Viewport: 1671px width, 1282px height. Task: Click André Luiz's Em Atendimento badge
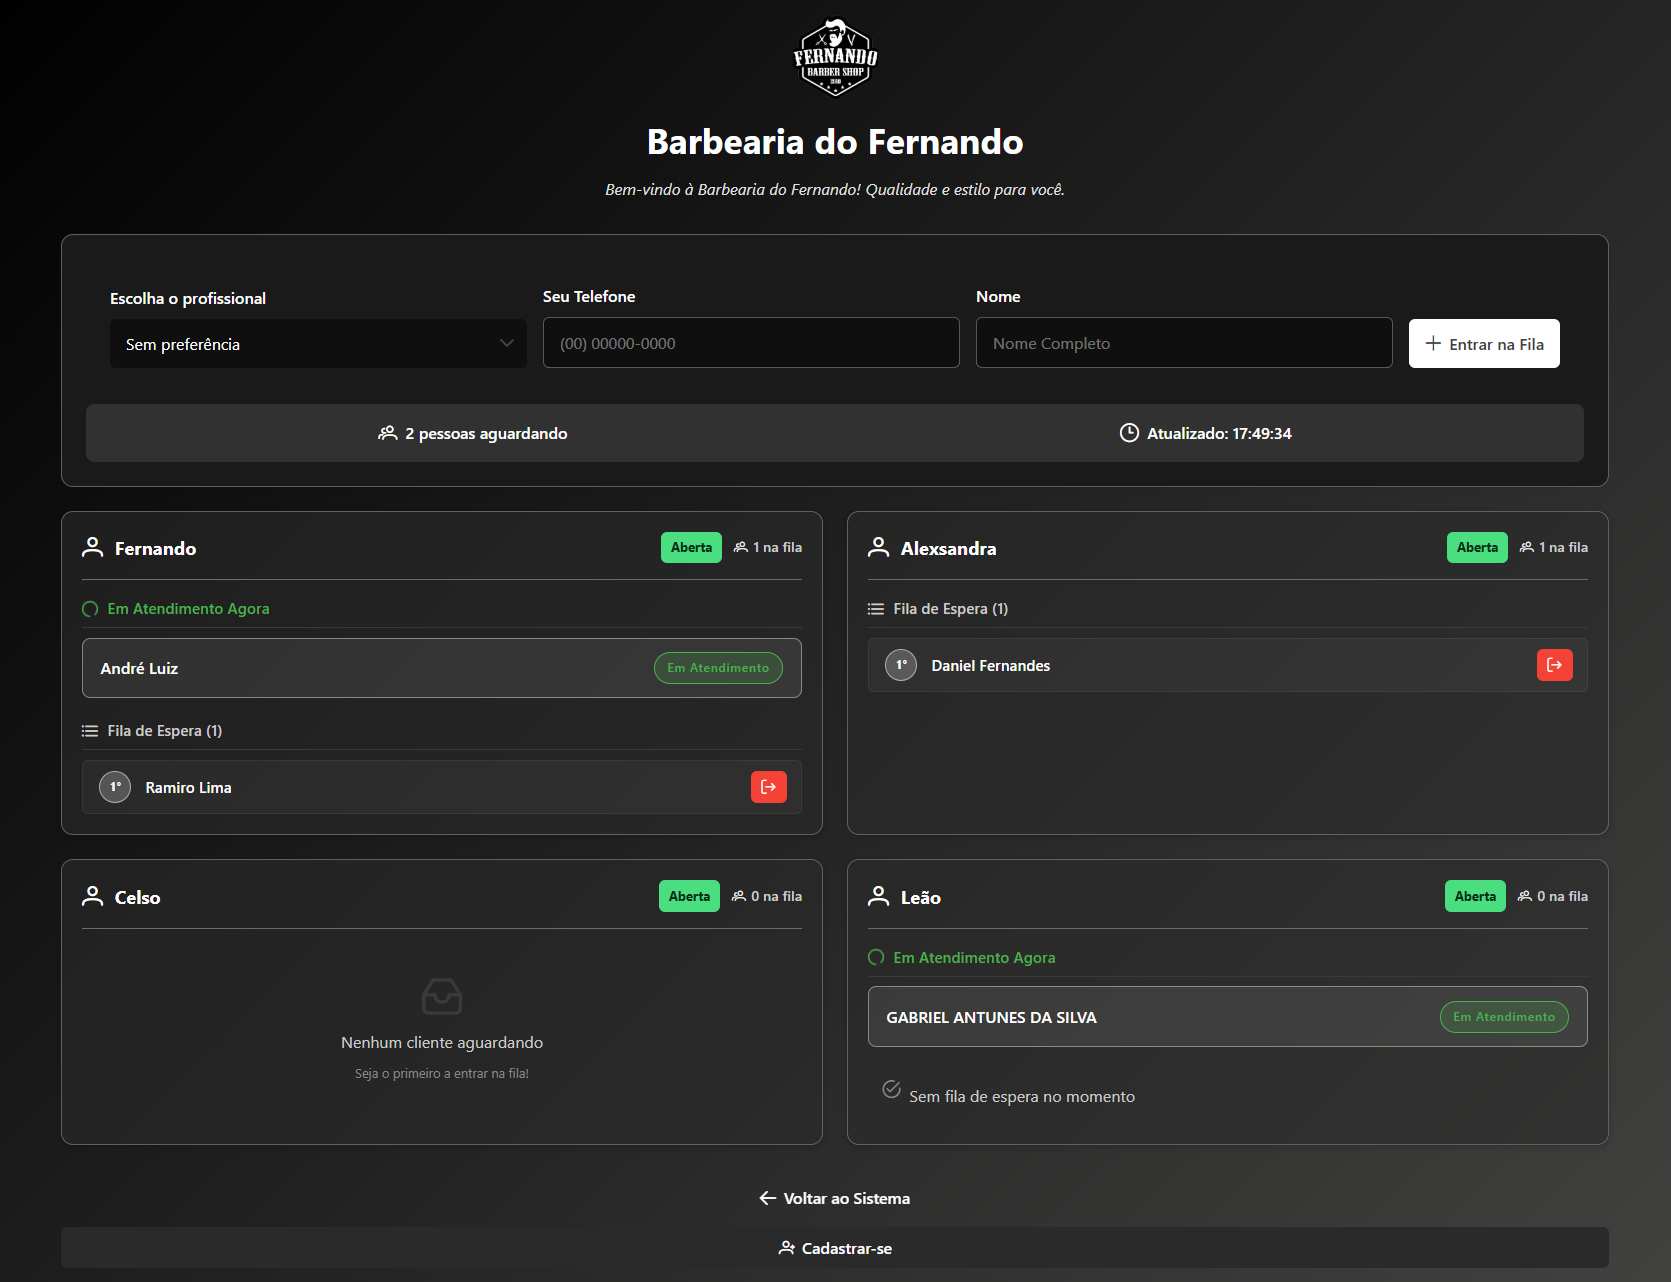(x=718, y=668)
